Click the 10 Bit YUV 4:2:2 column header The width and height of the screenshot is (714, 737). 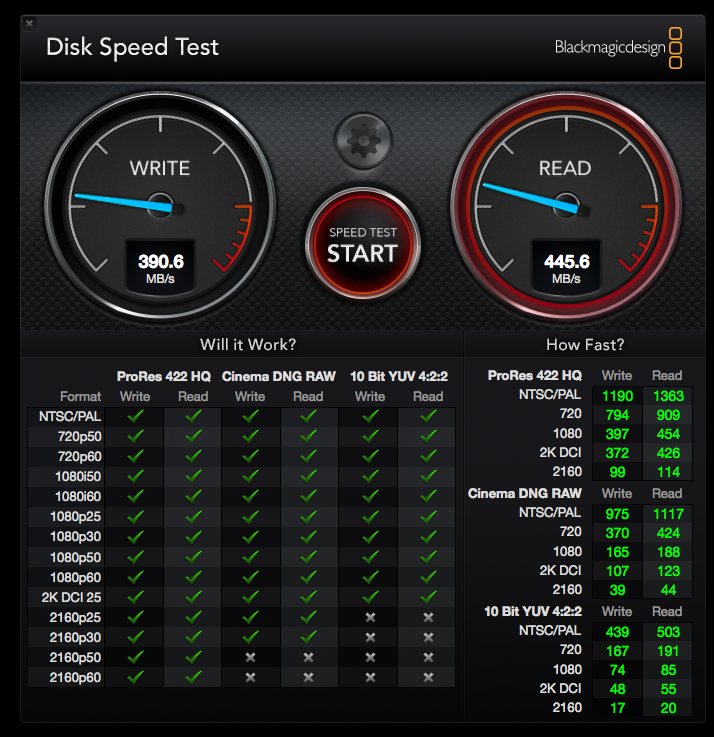coord(398,376)
